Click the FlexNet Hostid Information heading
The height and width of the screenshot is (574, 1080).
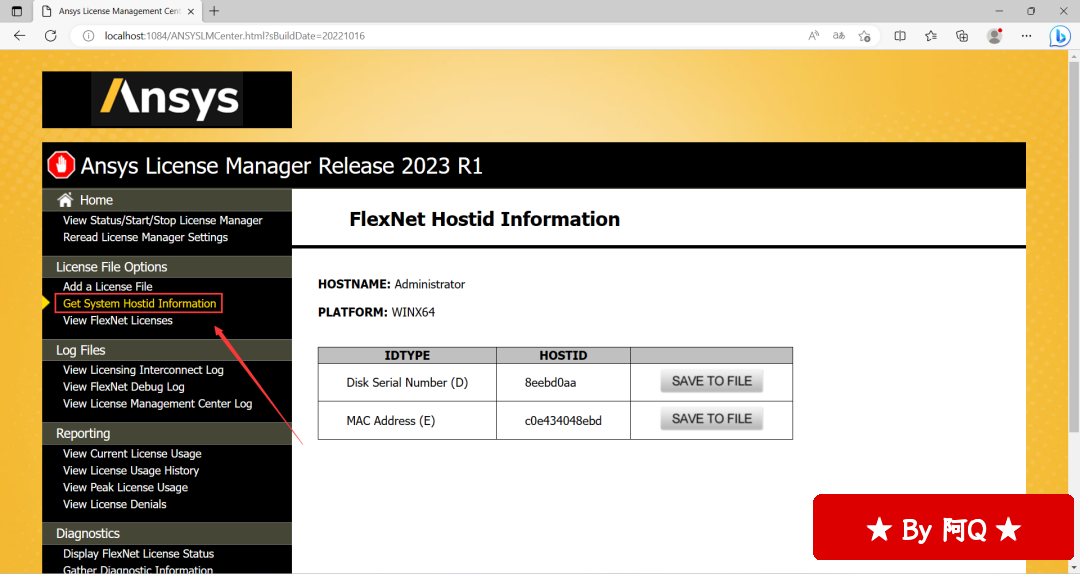[x=484, y=219]
